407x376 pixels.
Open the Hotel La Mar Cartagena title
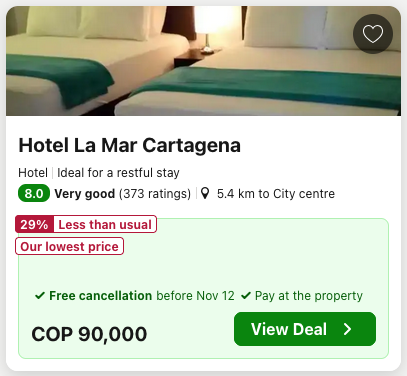pos(129,145)
